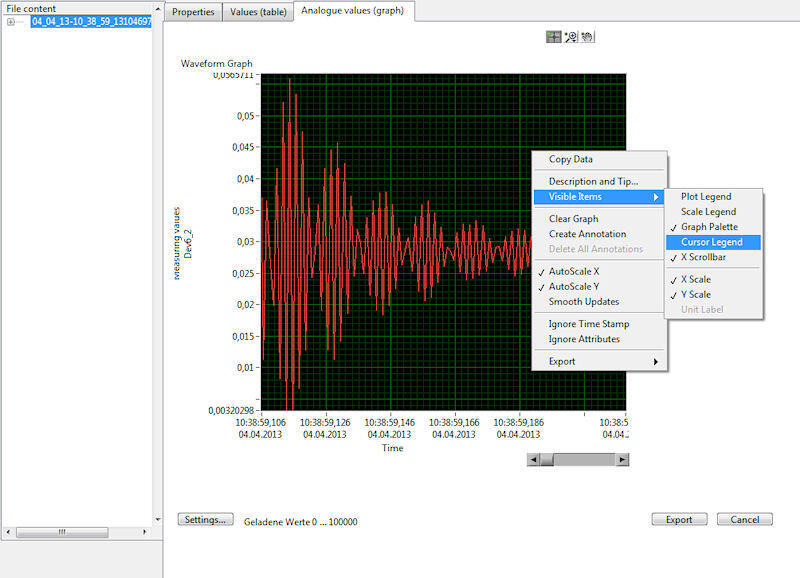Expand the loaded measurement file node
This screenshot has height=578, width=800.
pos(10,20)
